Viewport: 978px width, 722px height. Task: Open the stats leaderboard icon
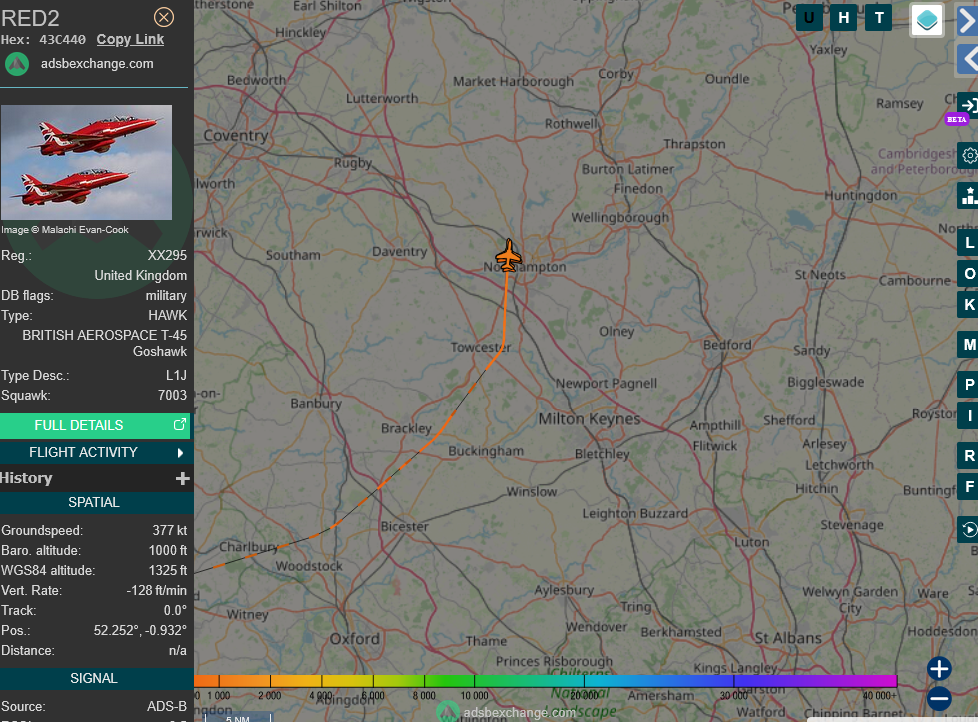[968, 196]
